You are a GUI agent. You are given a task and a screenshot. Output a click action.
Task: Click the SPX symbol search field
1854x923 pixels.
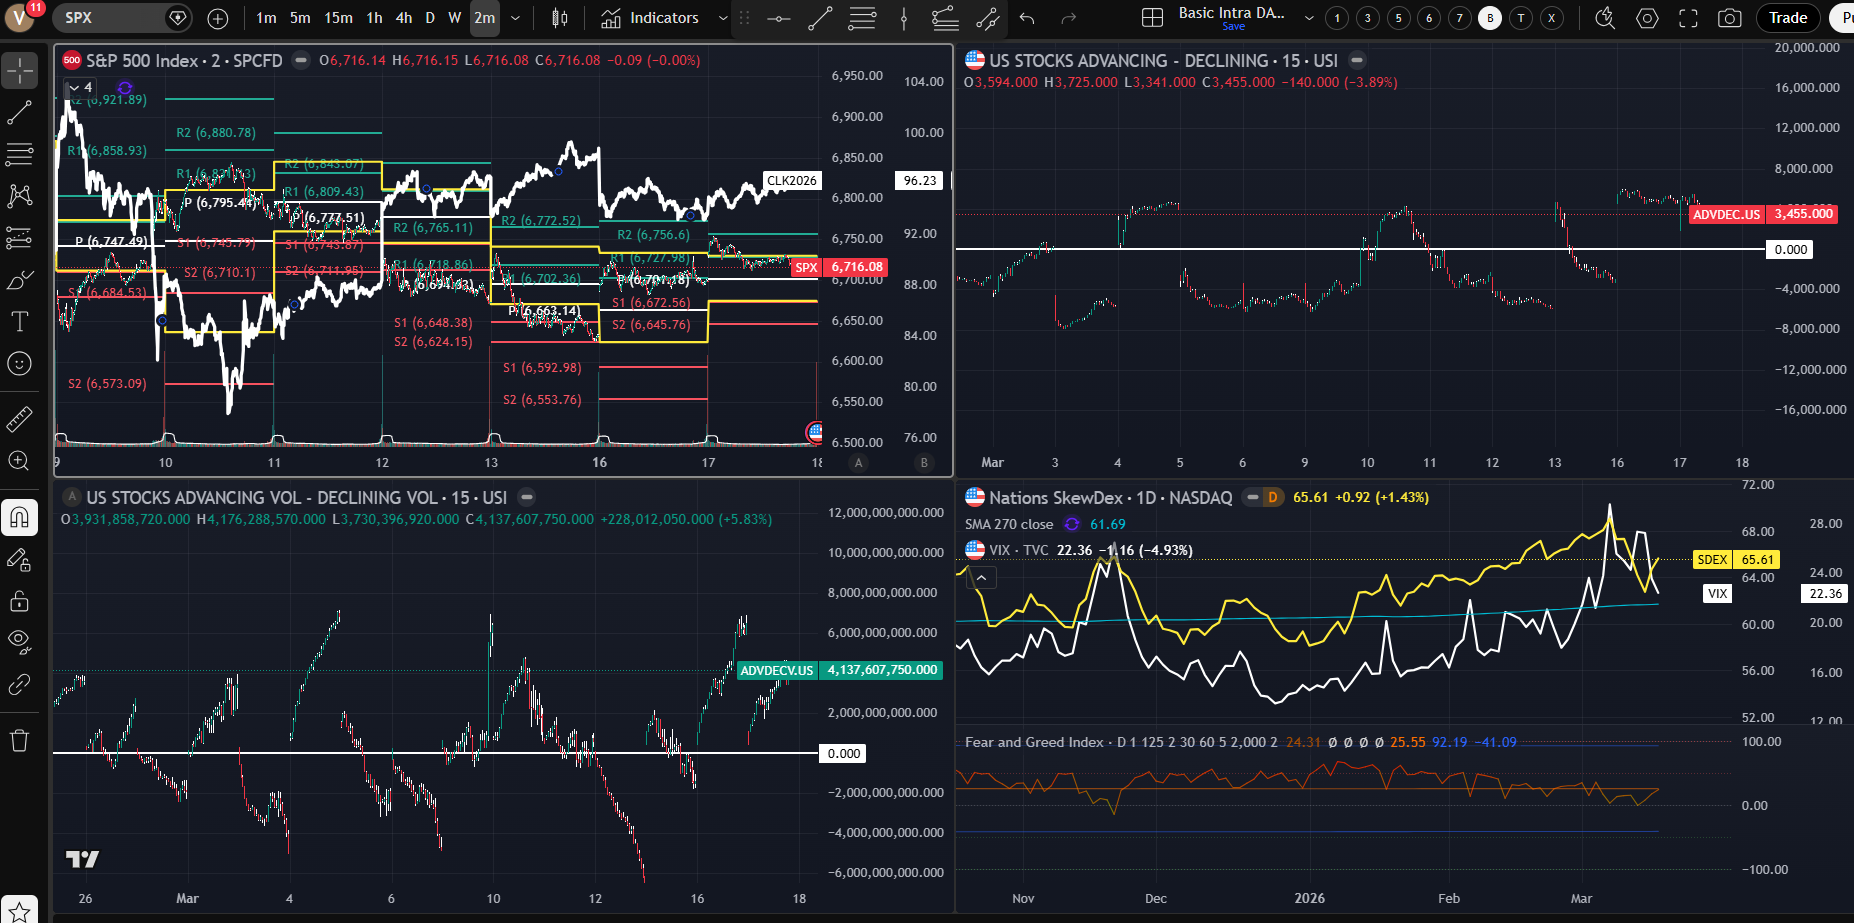pos(110,18)
